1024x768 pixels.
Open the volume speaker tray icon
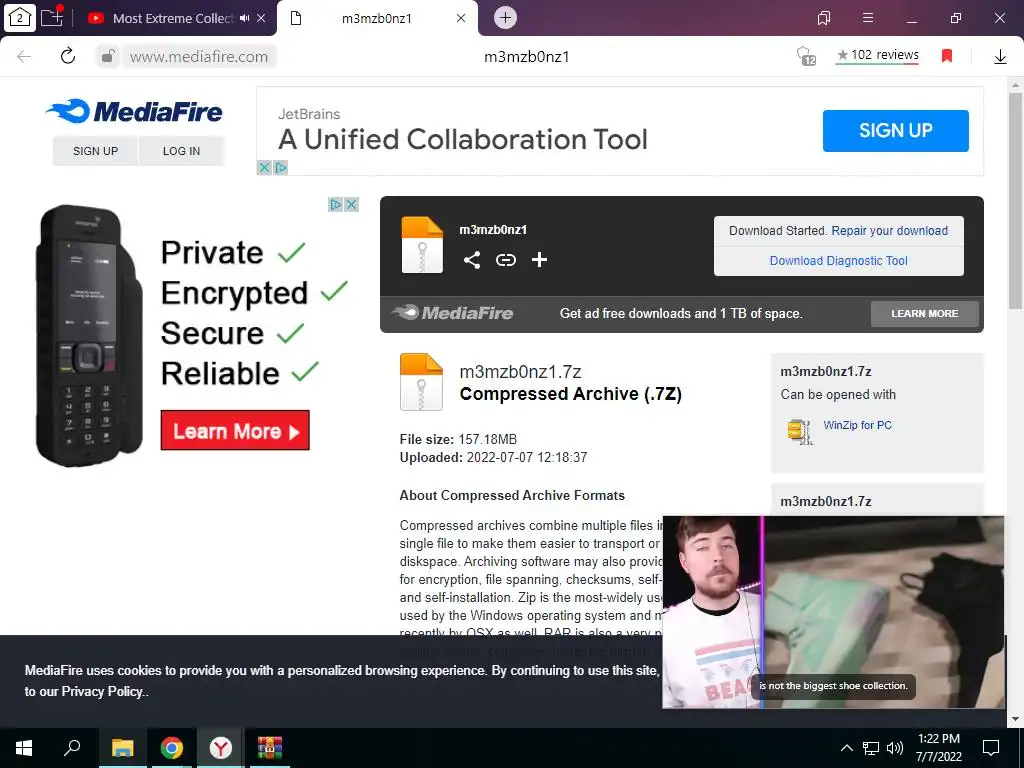(895, 748)
